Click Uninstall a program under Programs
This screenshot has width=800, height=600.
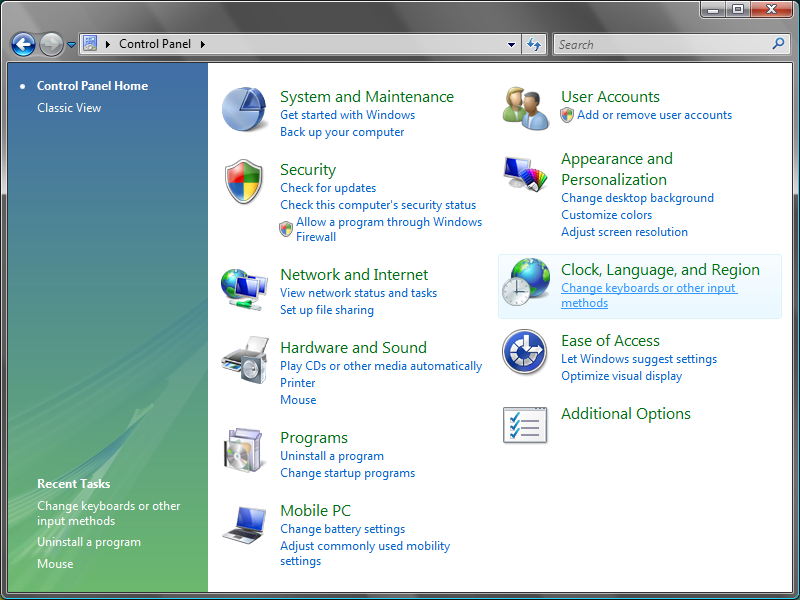pyautogui.click(x=332, y=456)
